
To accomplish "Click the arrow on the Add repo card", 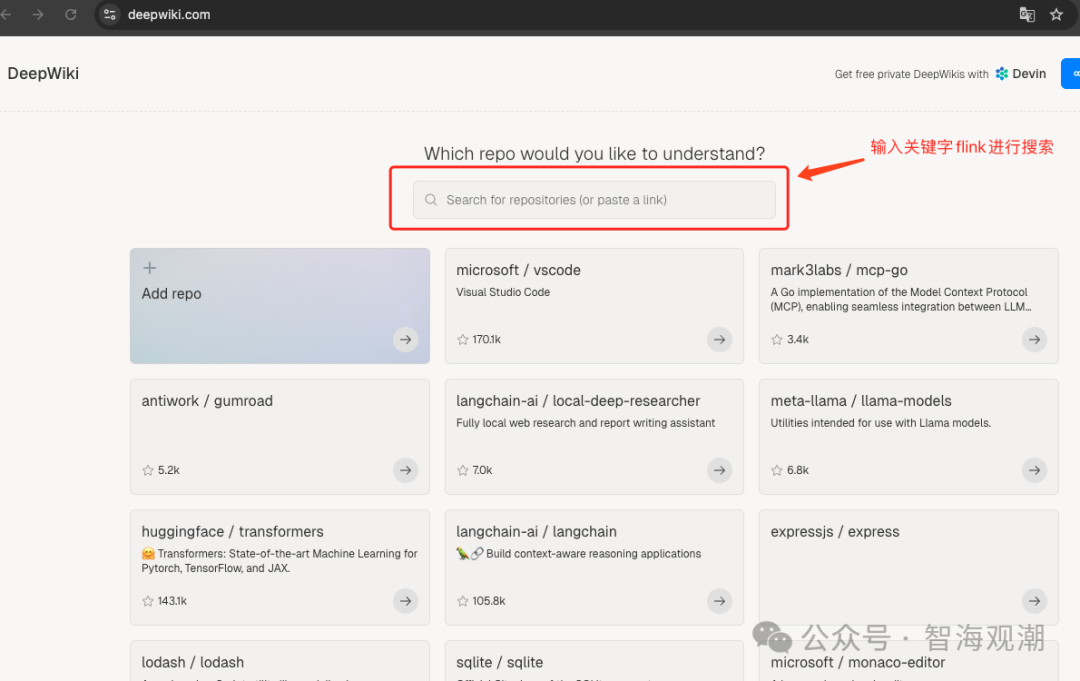I will [x=406, y=339].
